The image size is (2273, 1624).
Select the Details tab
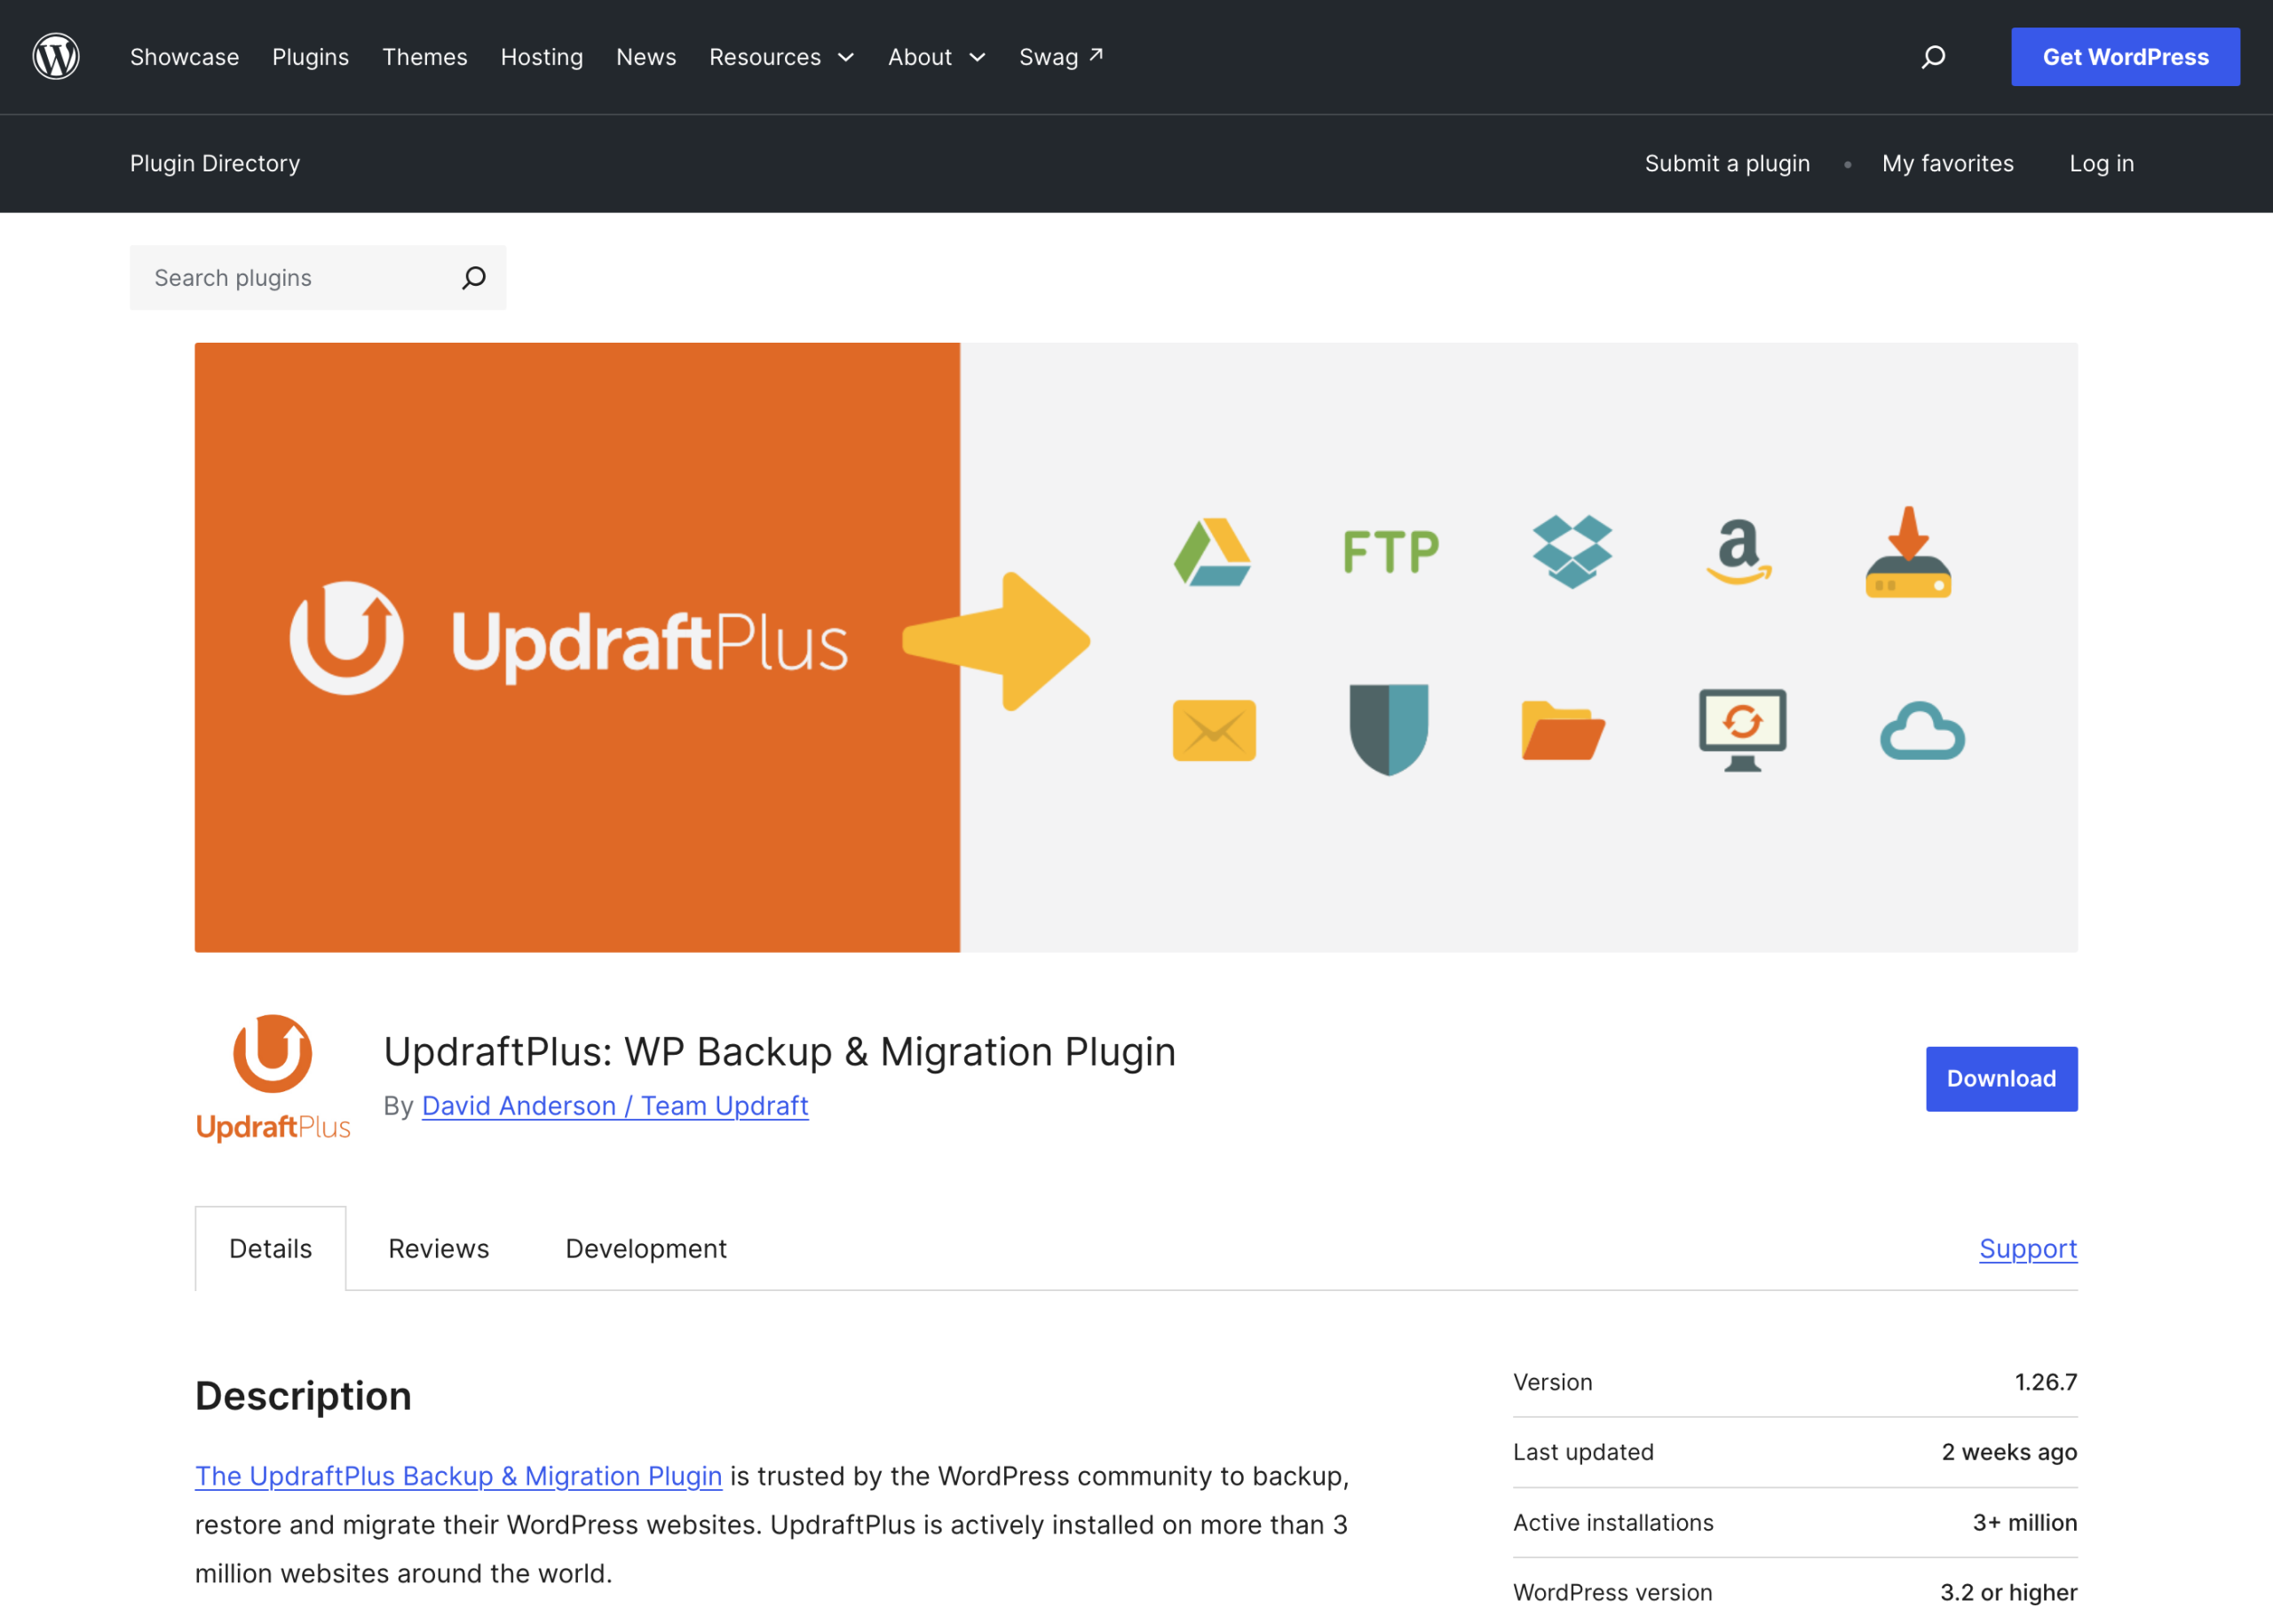270,1248
